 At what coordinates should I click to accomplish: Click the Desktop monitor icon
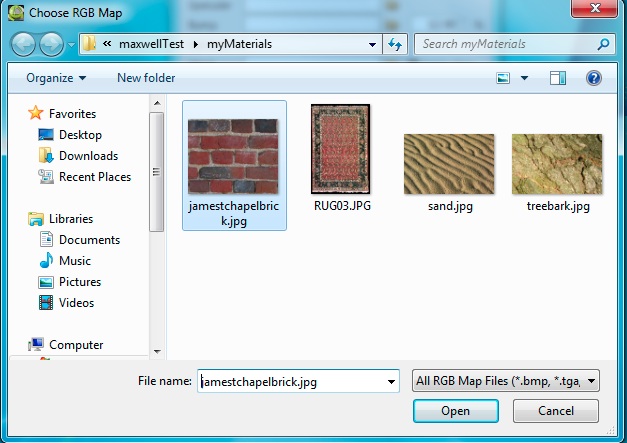tap(46, 134)
